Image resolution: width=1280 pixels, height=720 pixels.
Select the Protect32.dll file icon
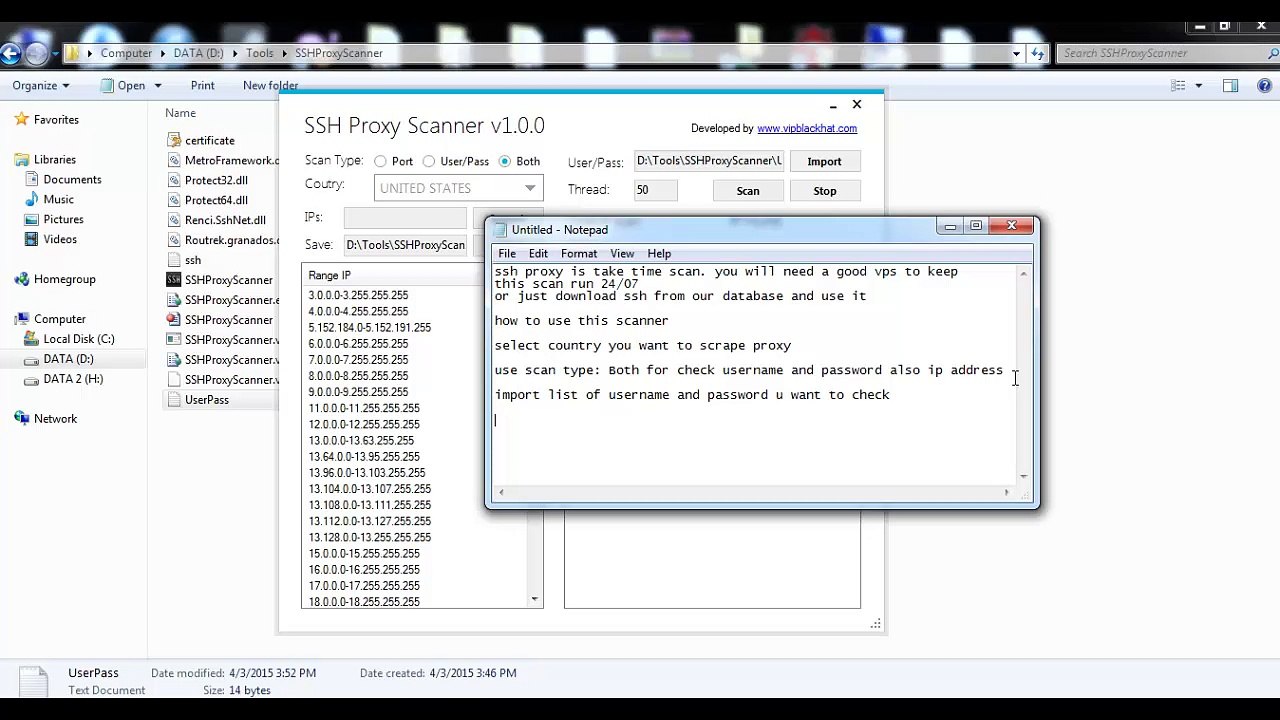(173, 181)
